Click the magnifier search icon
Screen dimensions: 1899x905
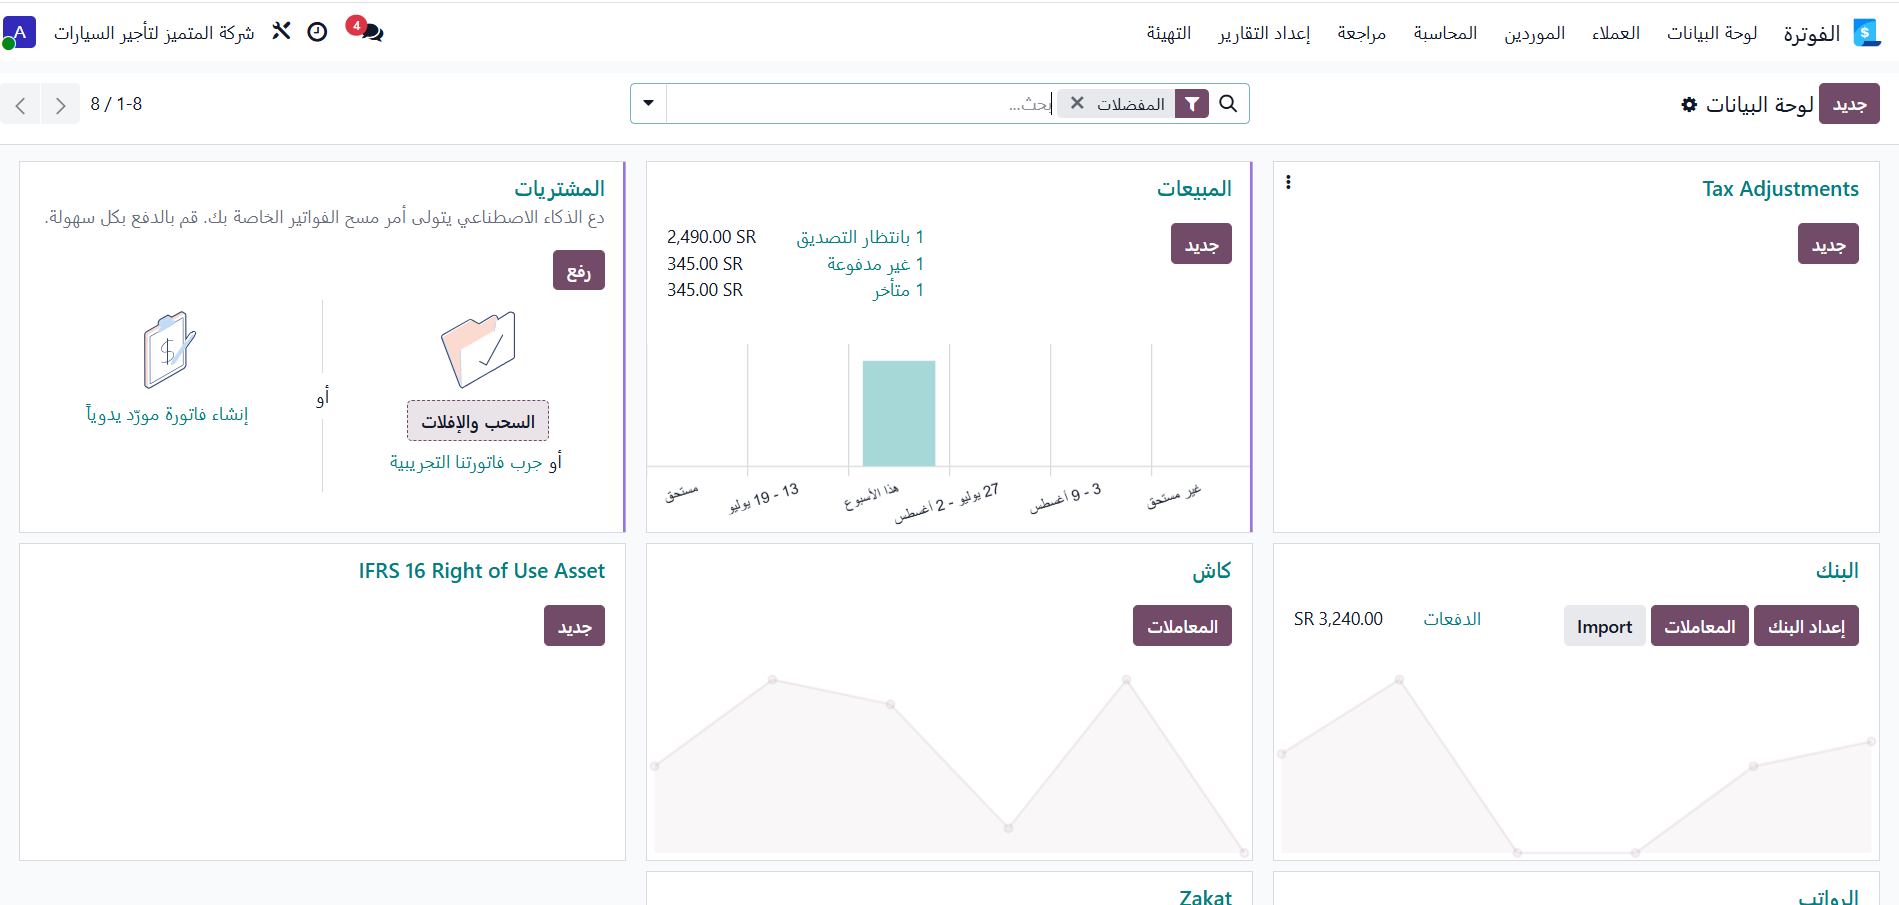(x=1229, y=104)
